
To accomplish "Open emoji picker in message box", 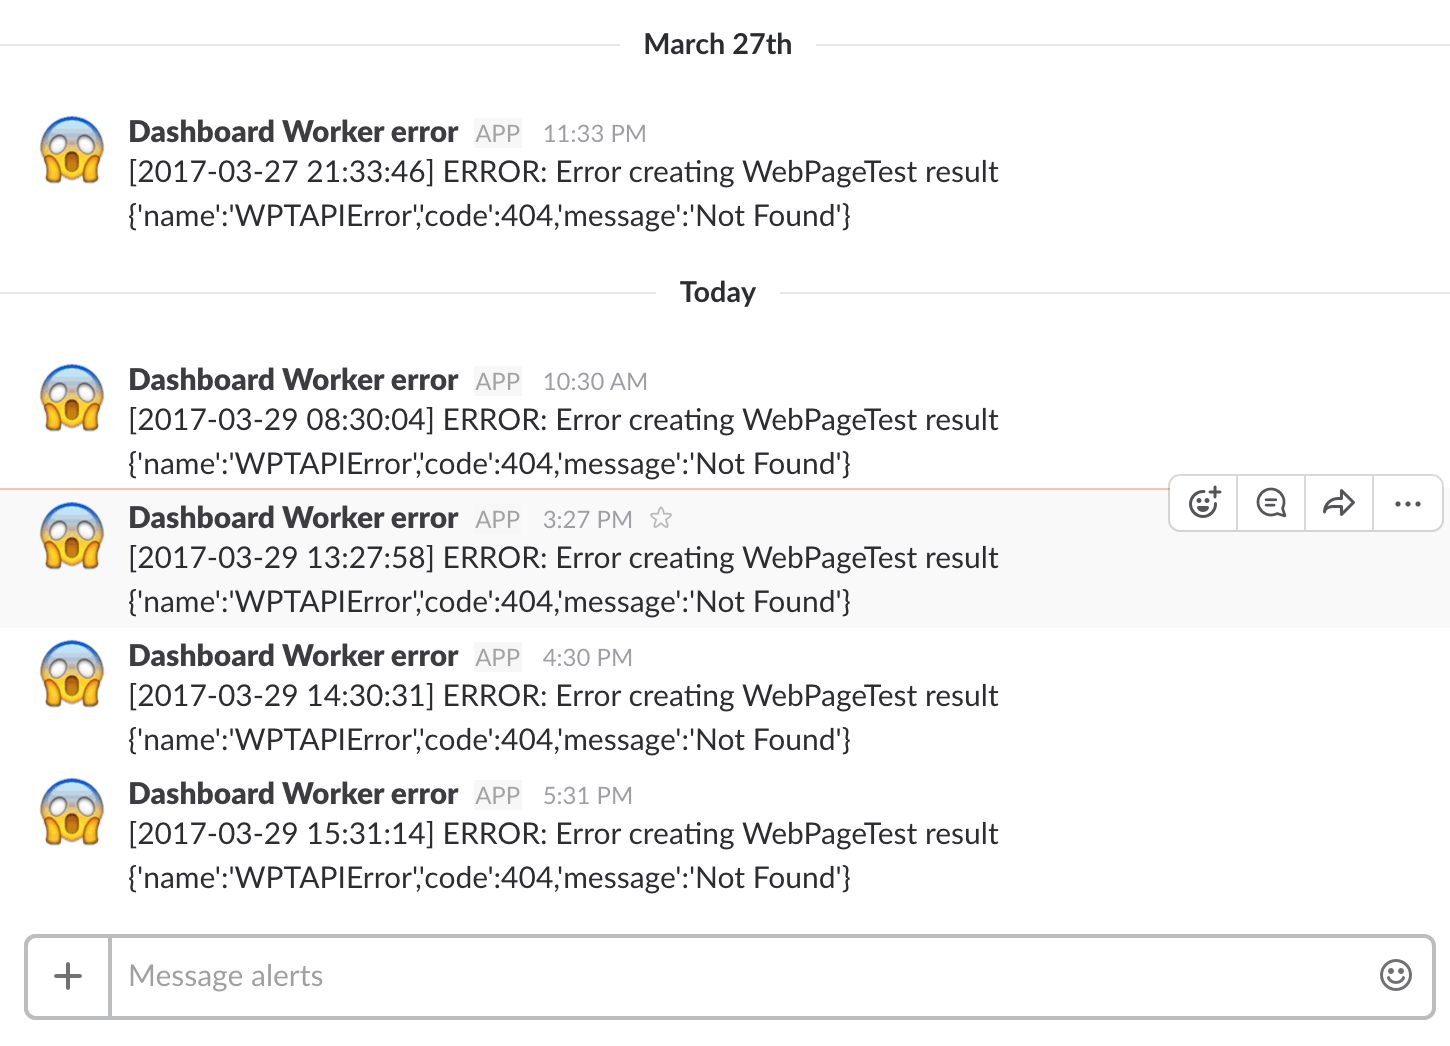I will (x=1395, y=975).
